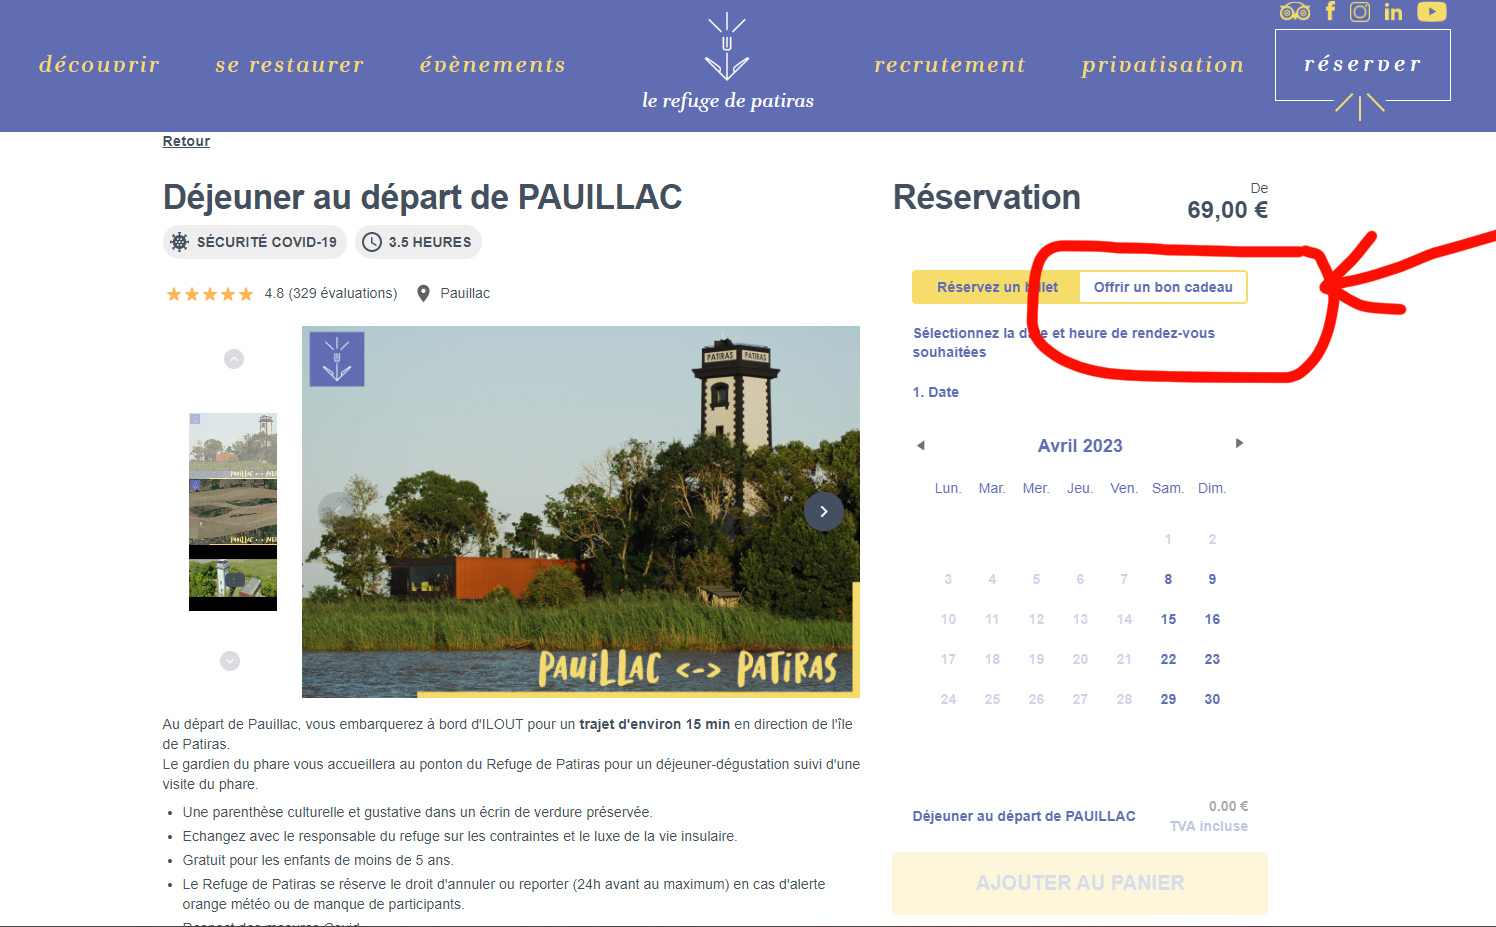Go to next month after Avril 2023
1496x927 pixels.
tap(1239, 443)
